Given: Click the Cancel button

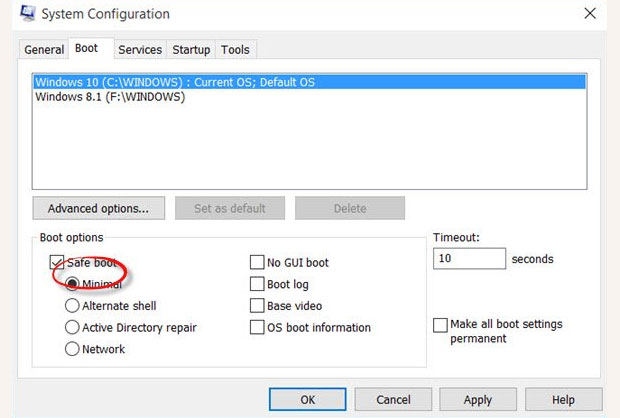Looking at the screenshot, I should tap(393, 399).
